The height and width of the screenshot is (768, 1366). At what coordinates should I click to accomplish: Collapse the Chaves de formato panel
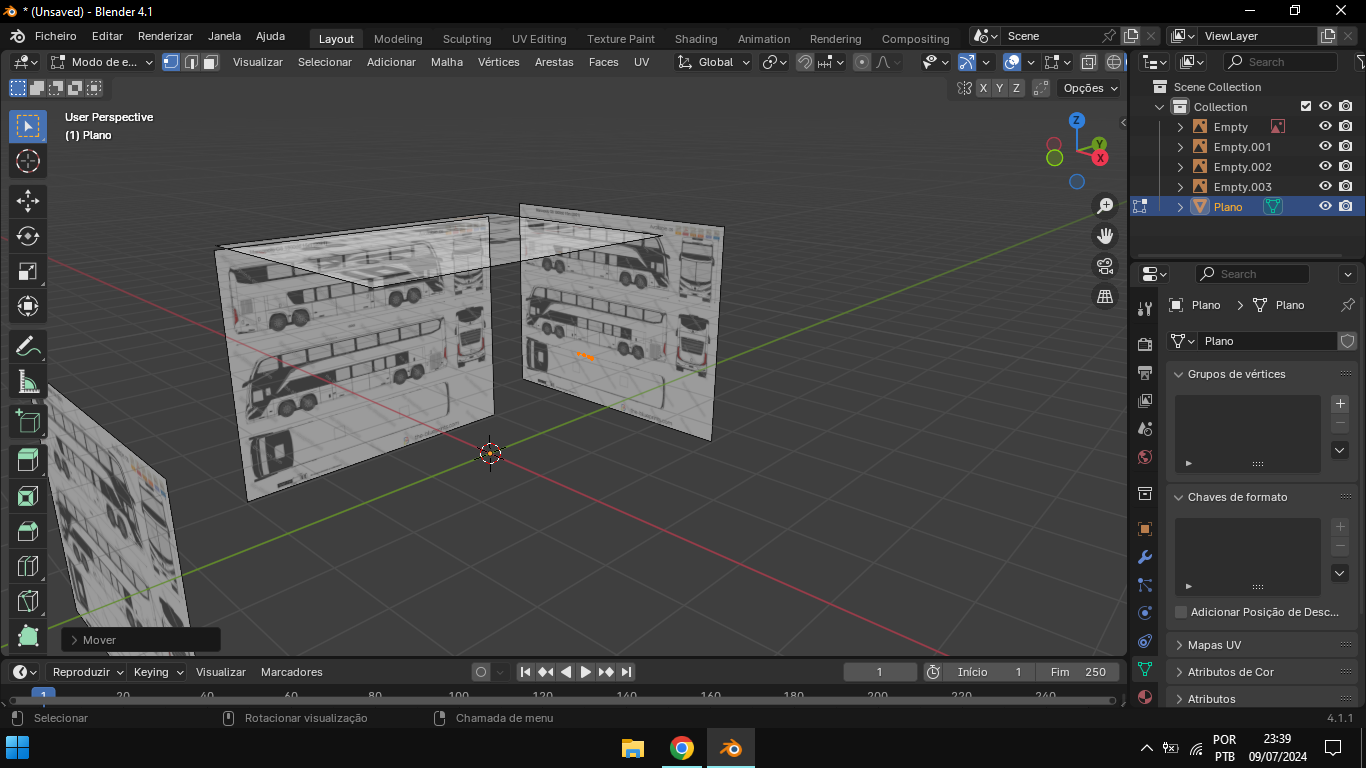[1179, 497]
